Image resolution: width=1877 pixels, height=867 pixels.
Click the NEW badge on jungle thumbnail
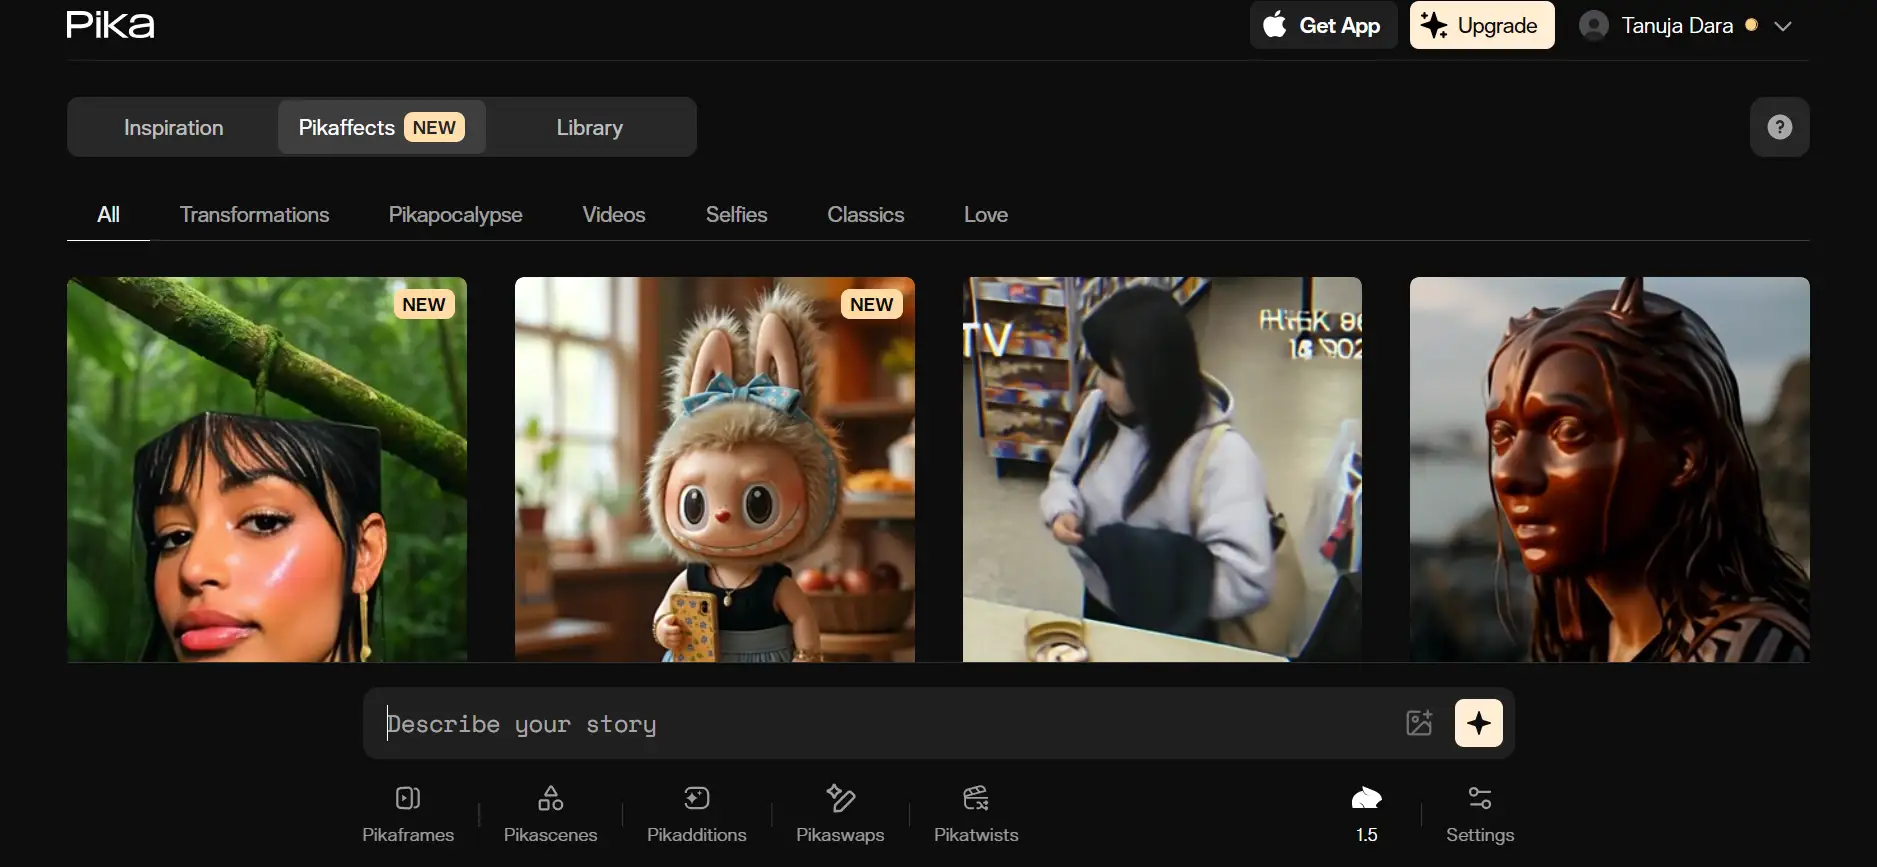424,305
